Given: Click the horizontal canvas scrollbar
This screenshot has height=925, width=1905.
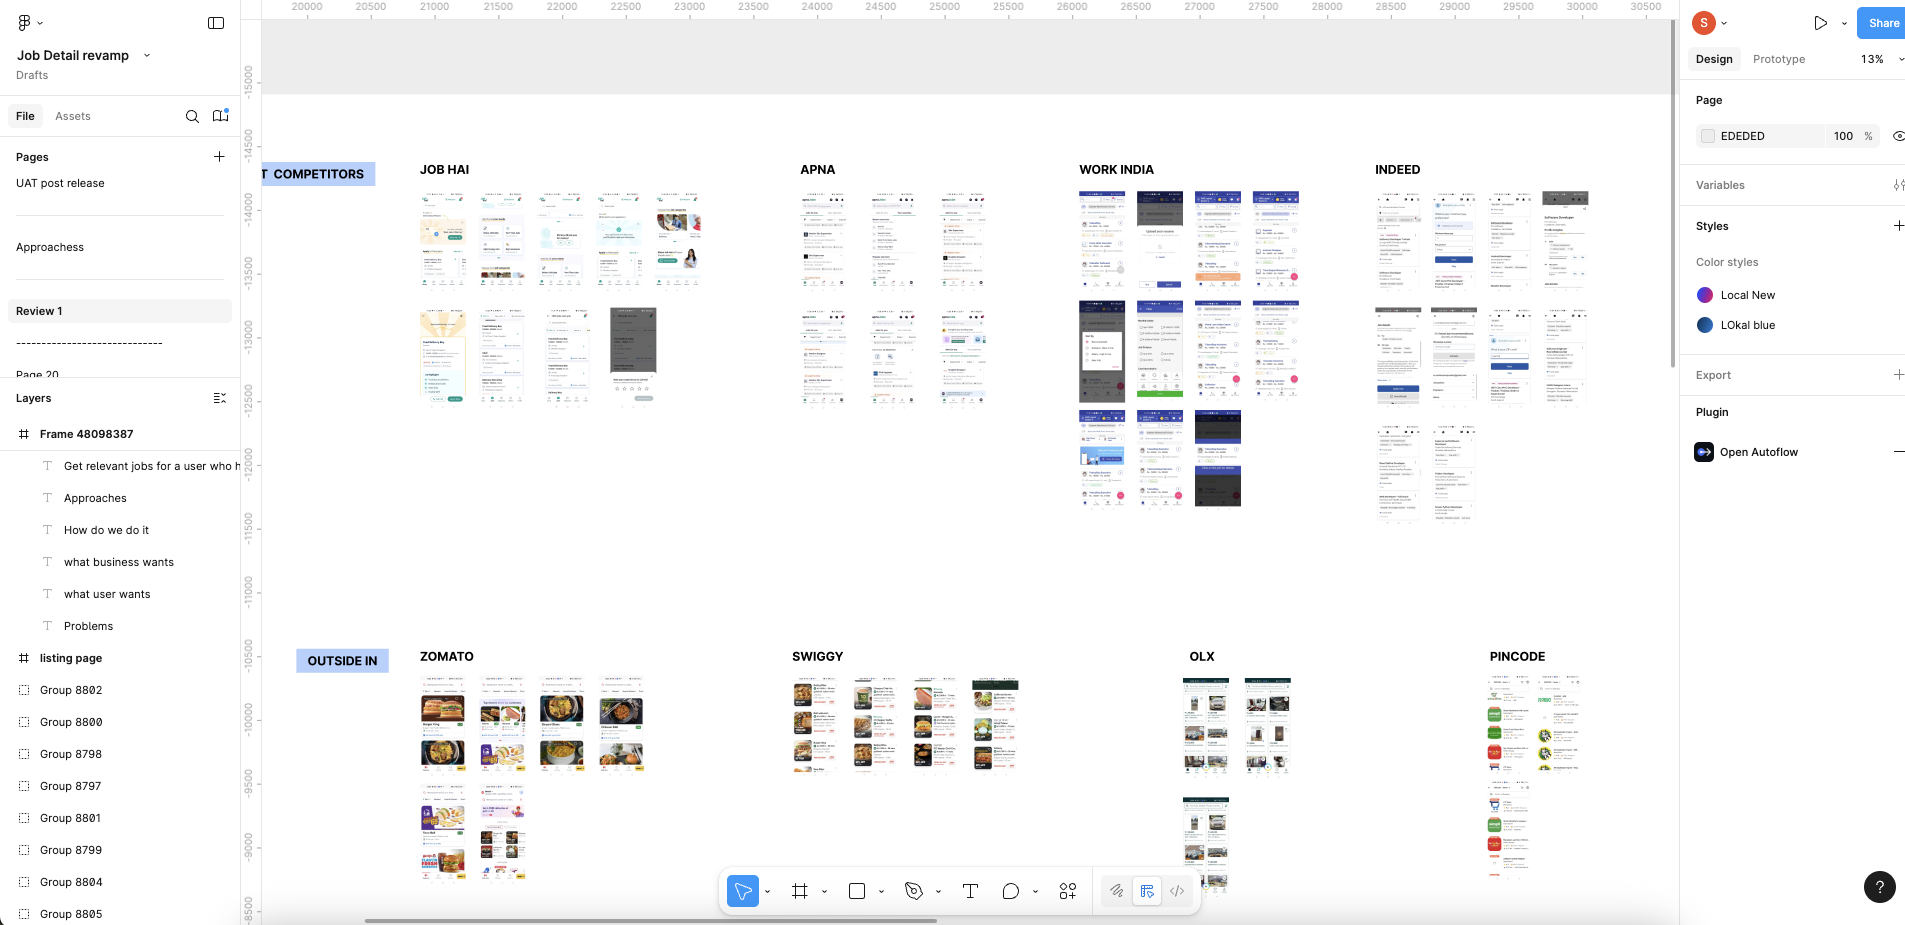Looking at the screenshot, I should click(x=651, y=921).
